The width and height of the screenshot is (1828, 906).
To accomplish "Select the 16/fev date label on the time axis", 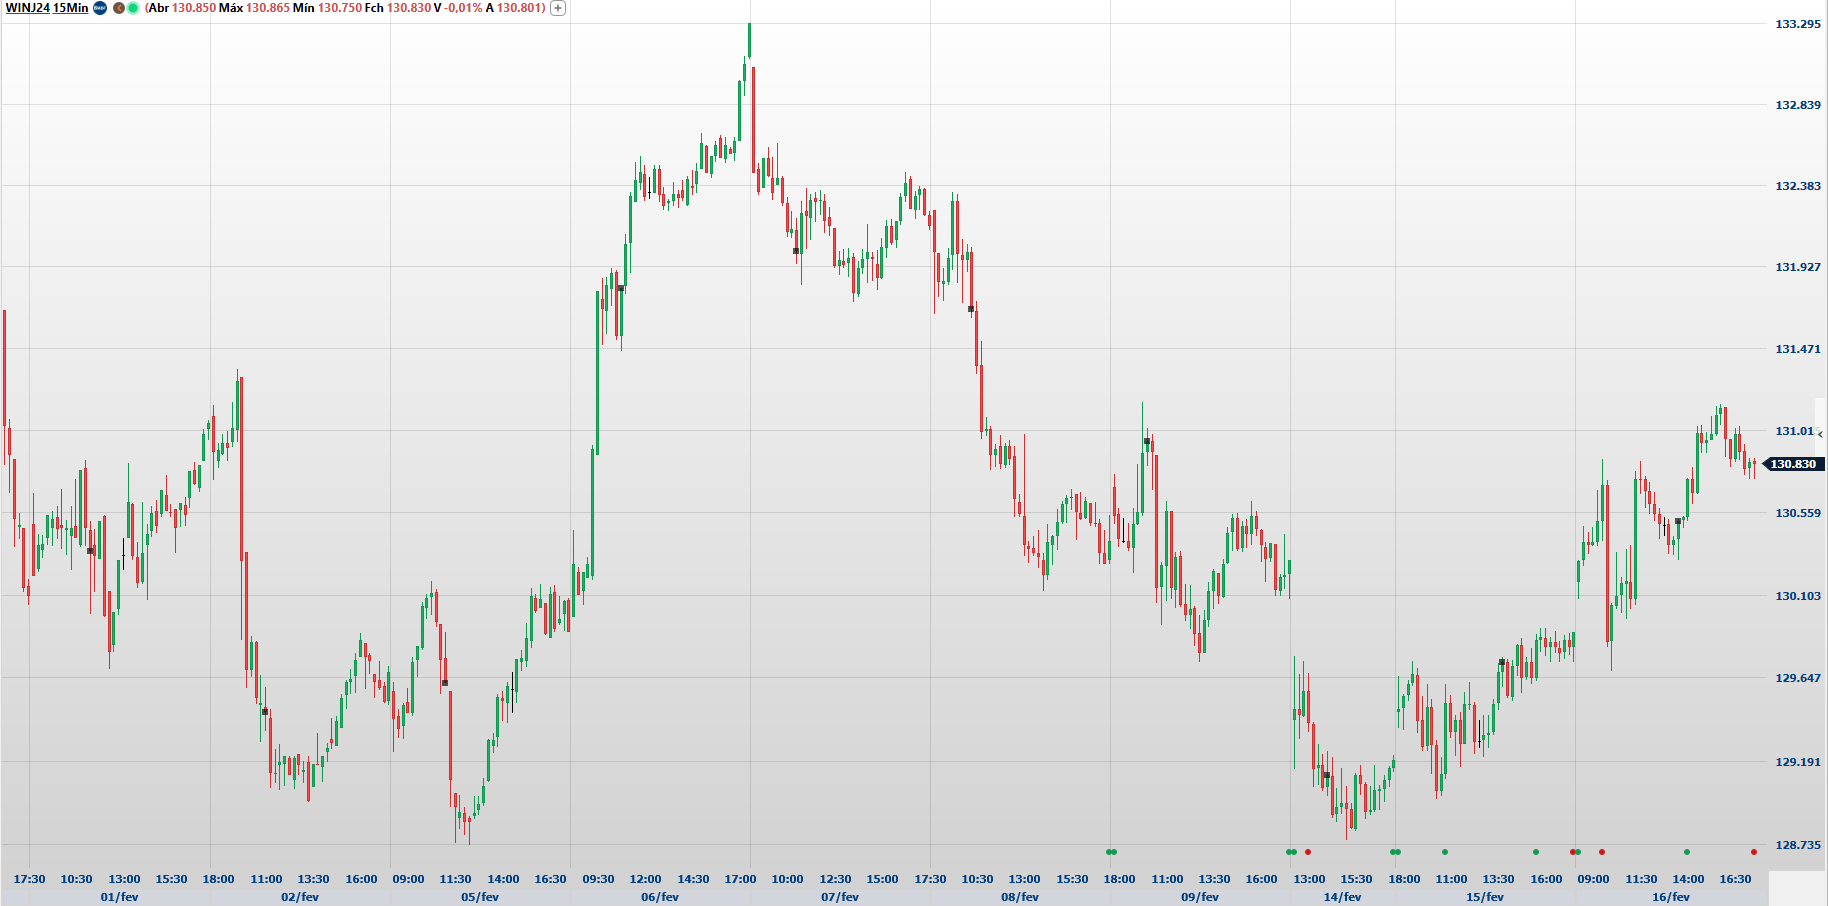I will (x=1670, y=897).
